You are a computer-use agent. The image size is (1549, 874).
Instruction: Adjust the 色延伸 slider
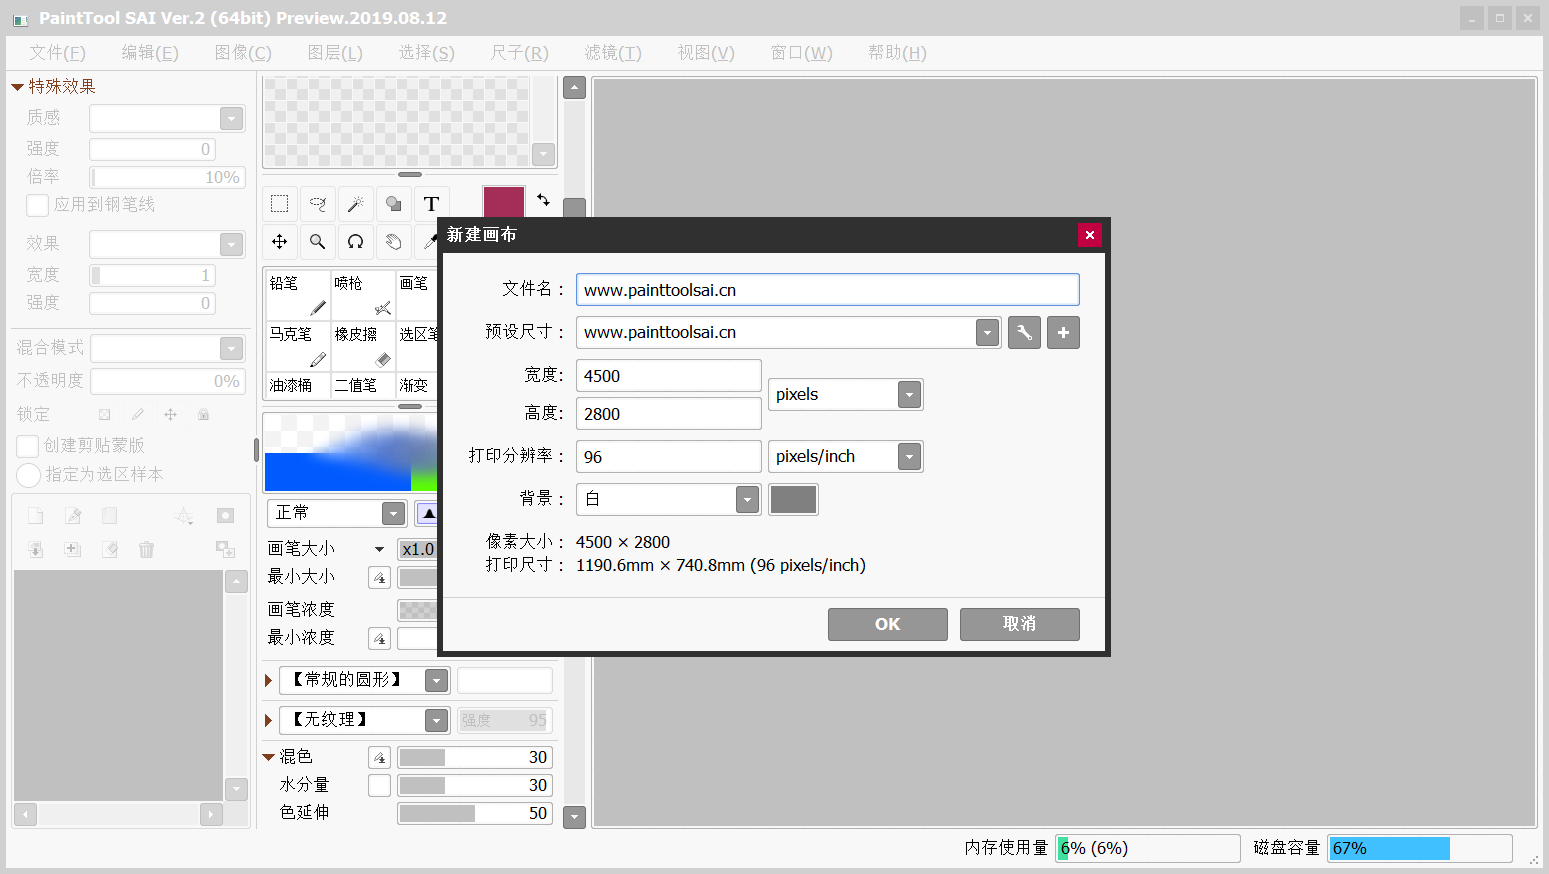475,814
